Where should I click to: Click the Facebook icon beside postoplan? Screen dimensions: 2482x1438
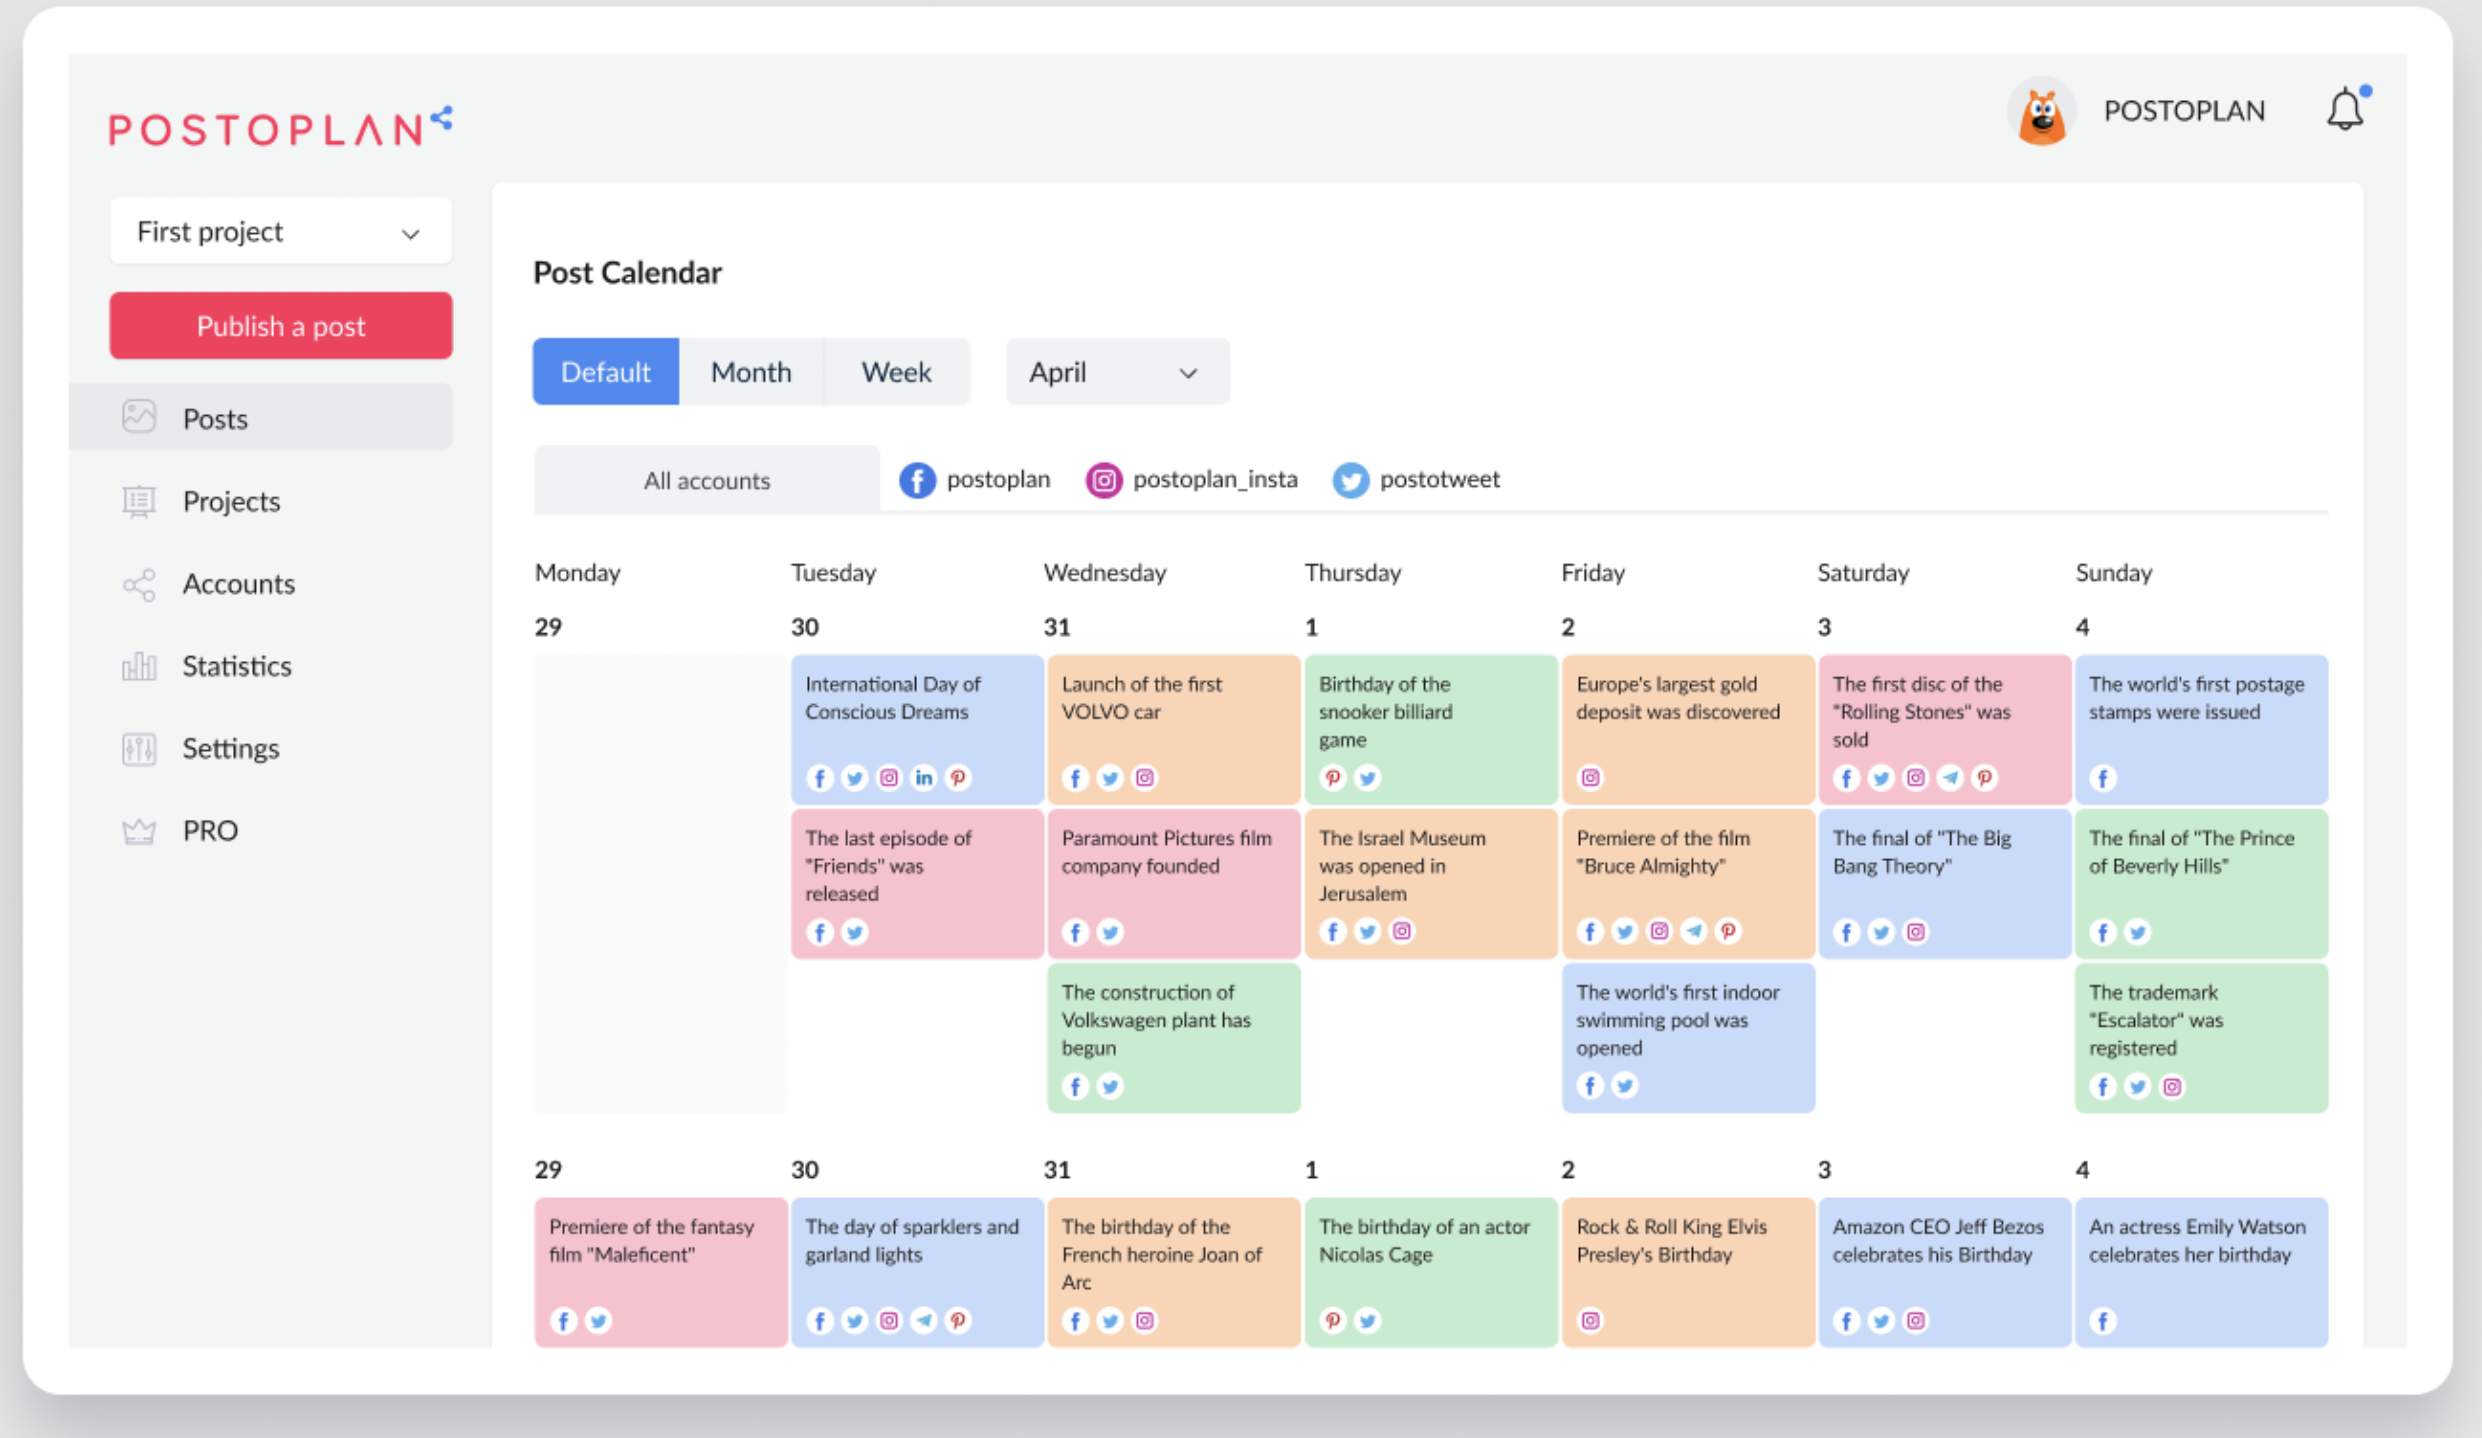[917, 480]
